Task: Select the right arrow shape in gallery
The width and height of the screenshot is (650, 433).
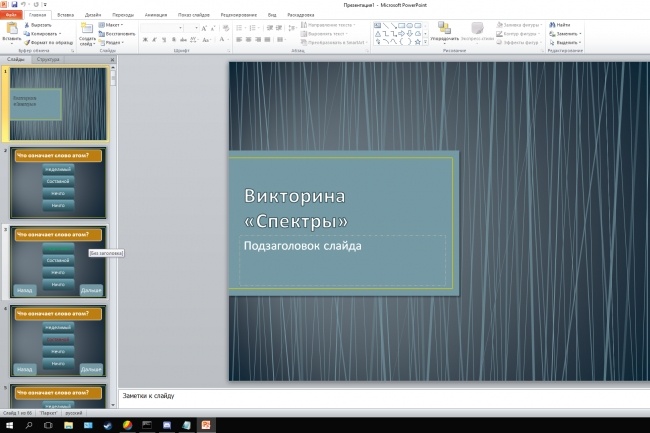Action: tap(402, 34)
